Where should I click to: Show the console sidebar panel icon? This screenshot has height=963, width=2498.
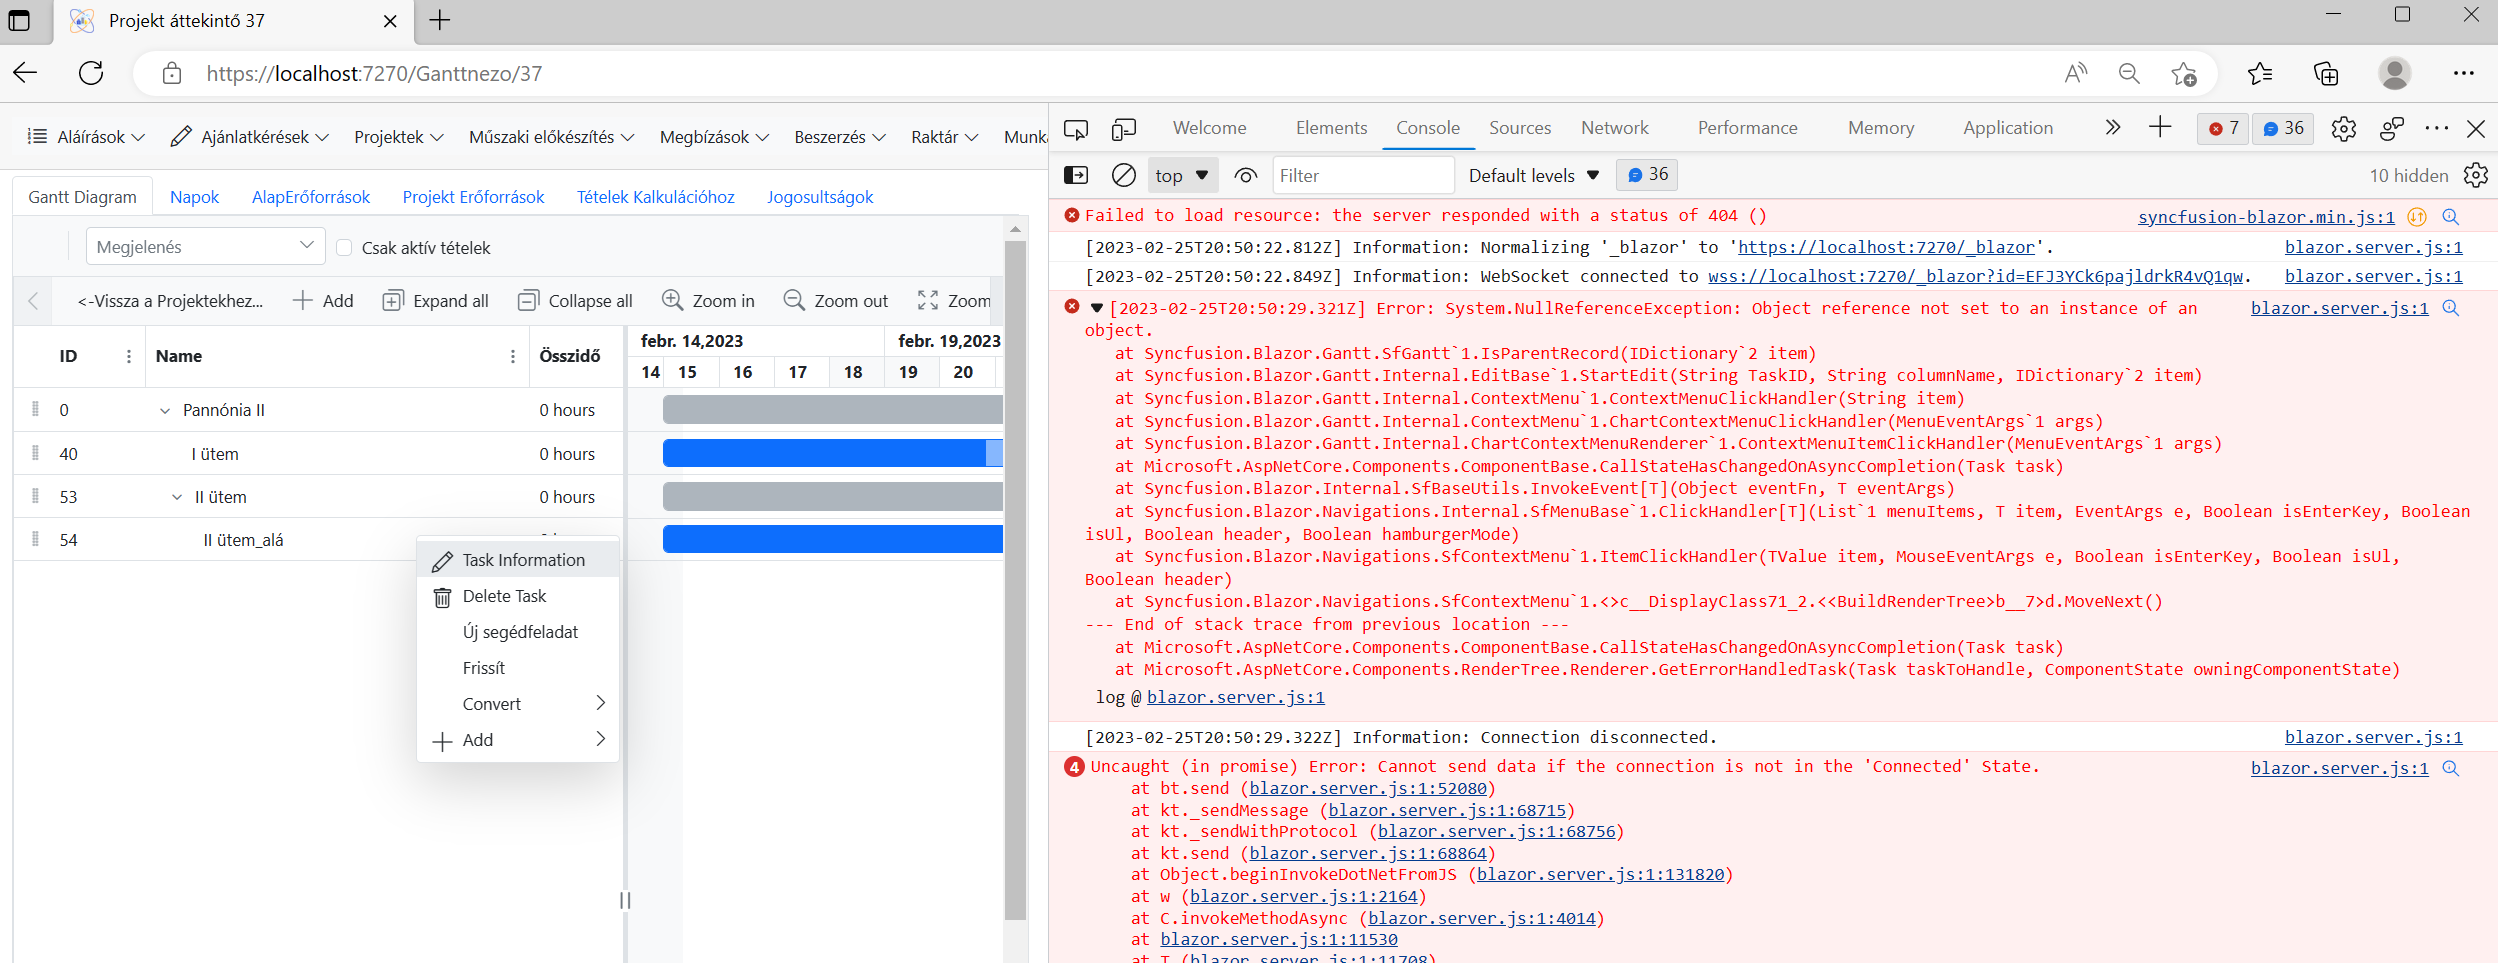(x=1076, y=176)
